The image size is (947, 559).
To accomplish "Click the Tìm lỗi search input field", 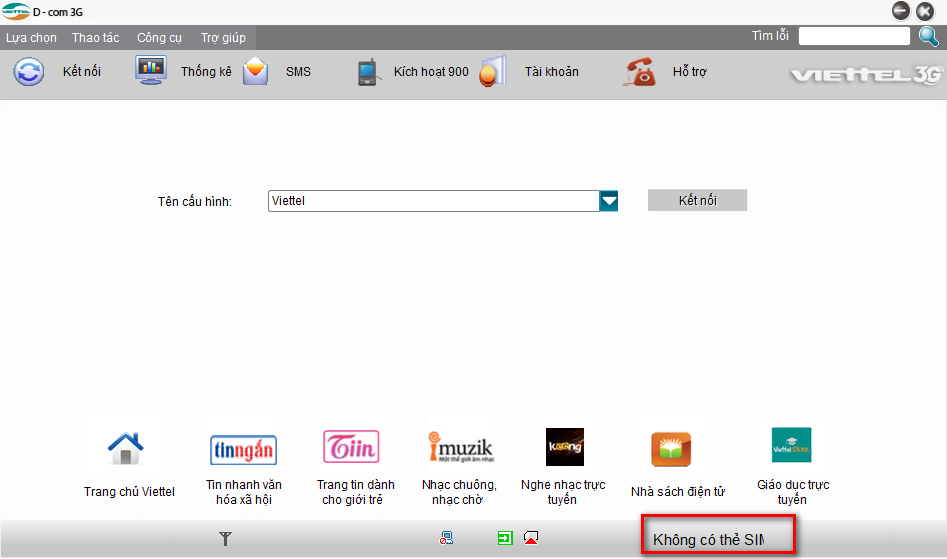I will pyautogui.click(x=854, y=36).
